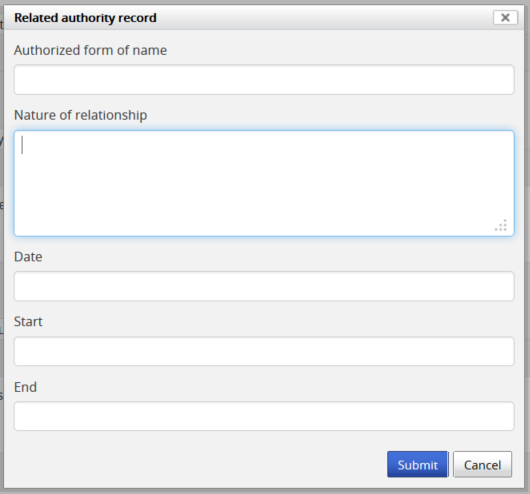Click the "Authorized form of name" label
The height and width of the screenshot is (494, 530).
pyautogui.click(x=90, y=50)
